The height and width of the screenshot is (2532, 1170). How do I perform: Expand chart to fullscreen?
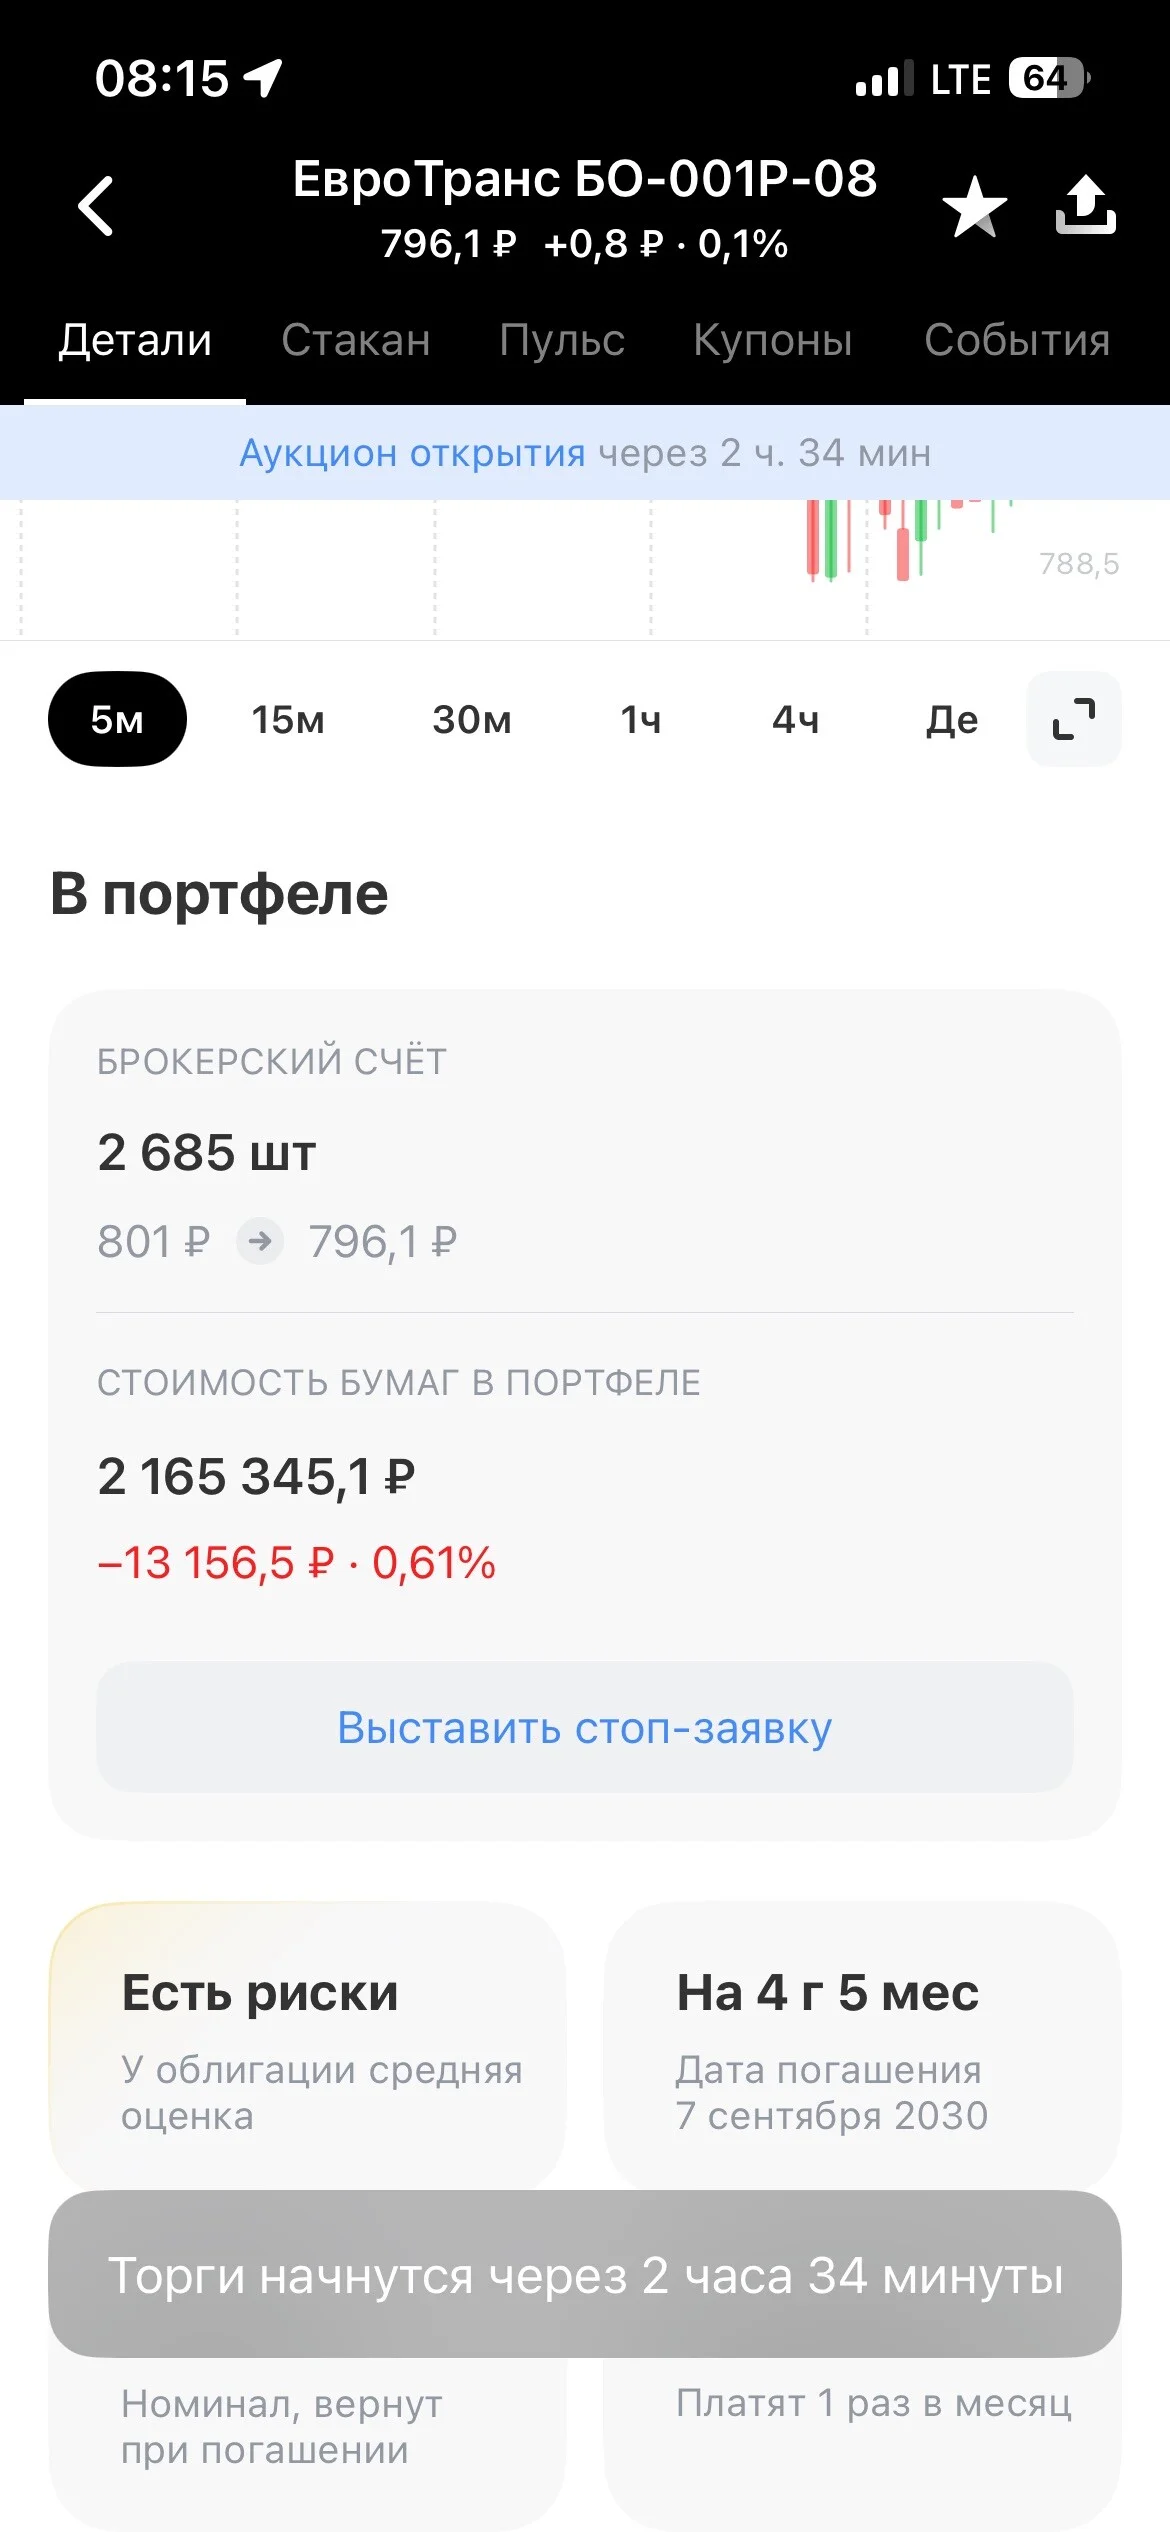(1074, 719)
